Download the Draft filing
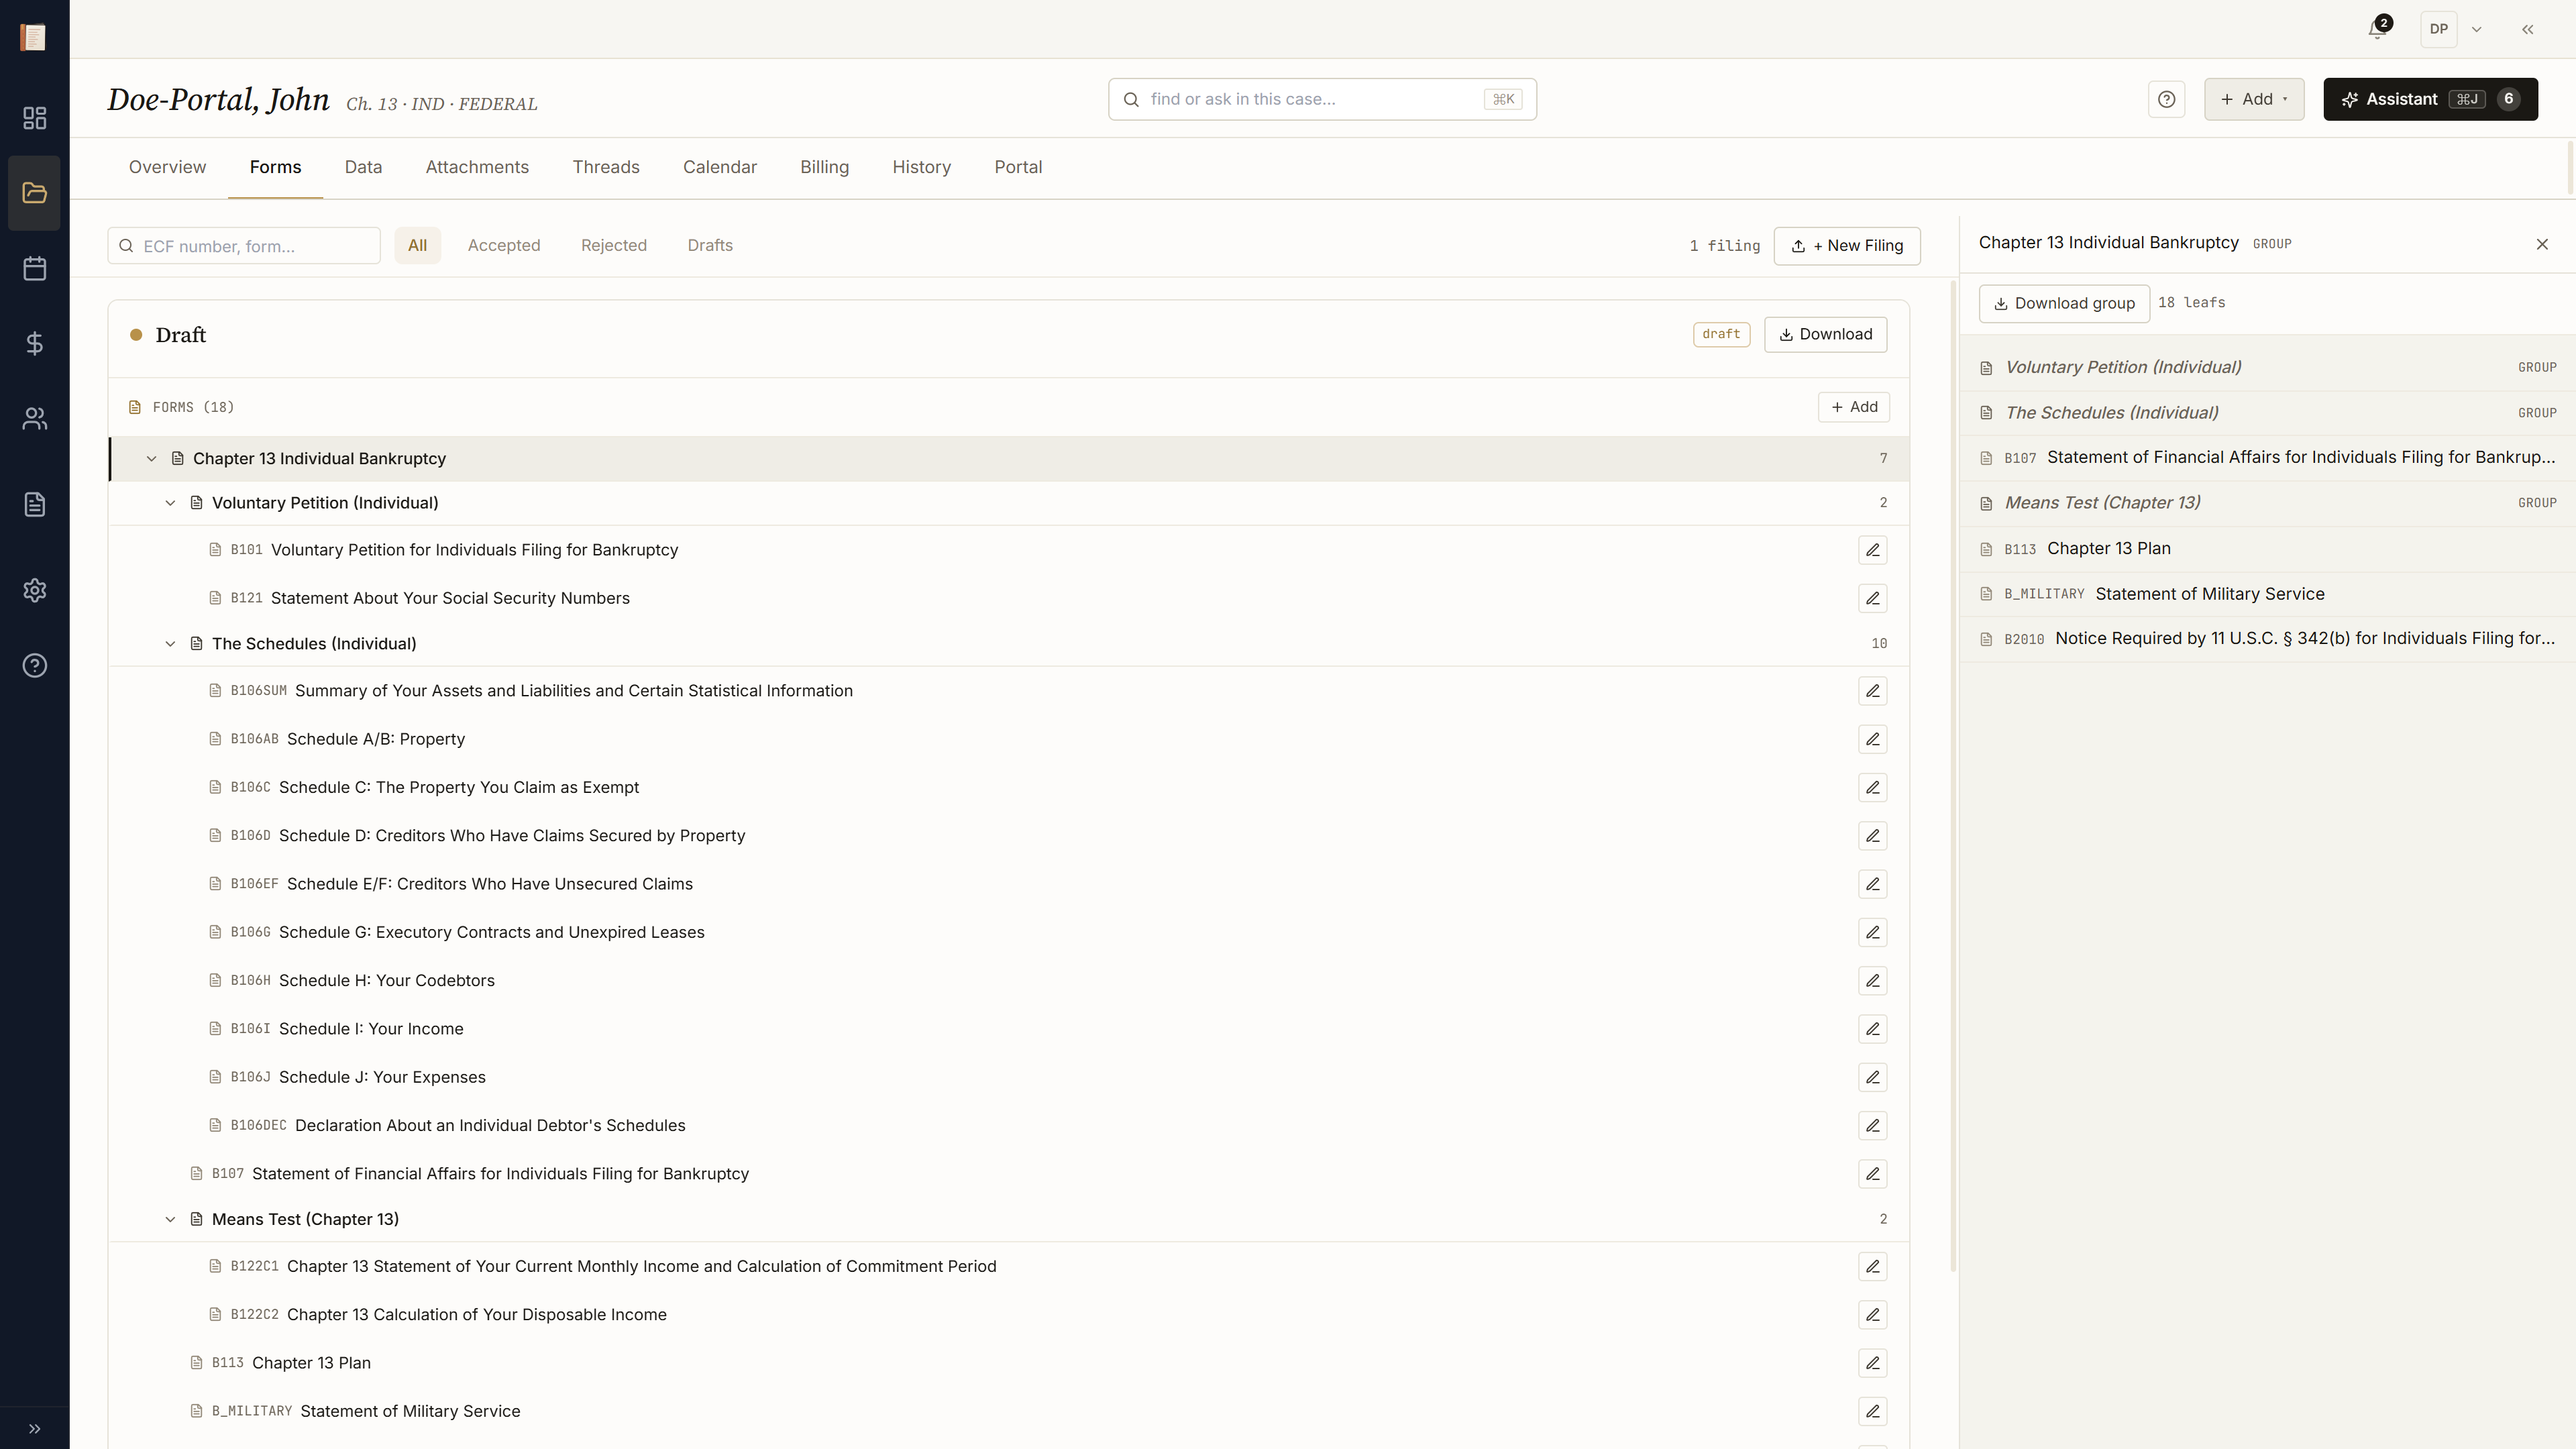2576x1449 pixels. [x=1825, y=334]
